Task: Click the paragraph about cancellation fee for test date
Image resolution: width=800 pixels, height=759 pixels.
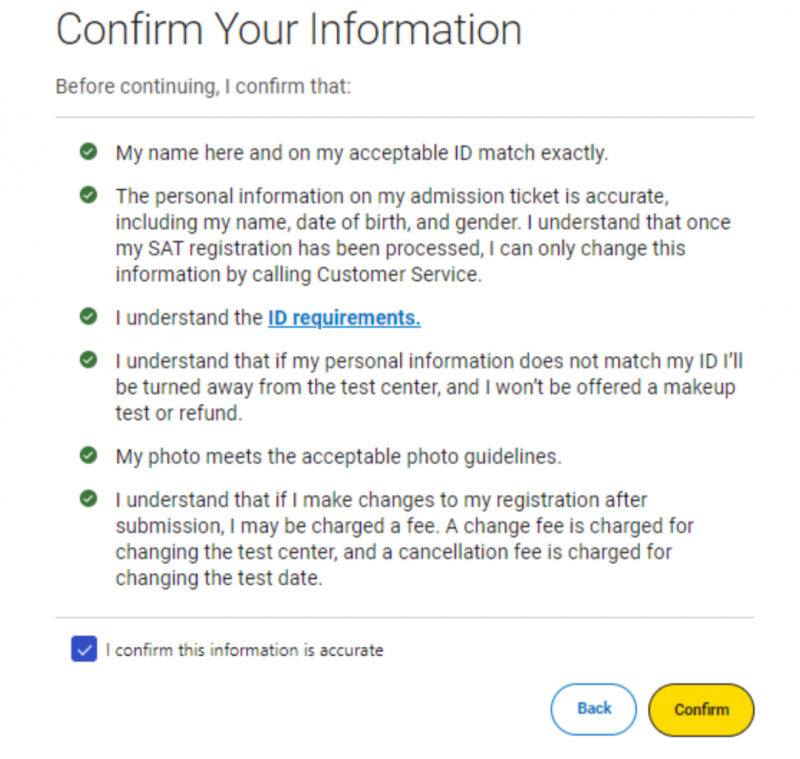Action: pyautogui.click(x=405, y=539)
